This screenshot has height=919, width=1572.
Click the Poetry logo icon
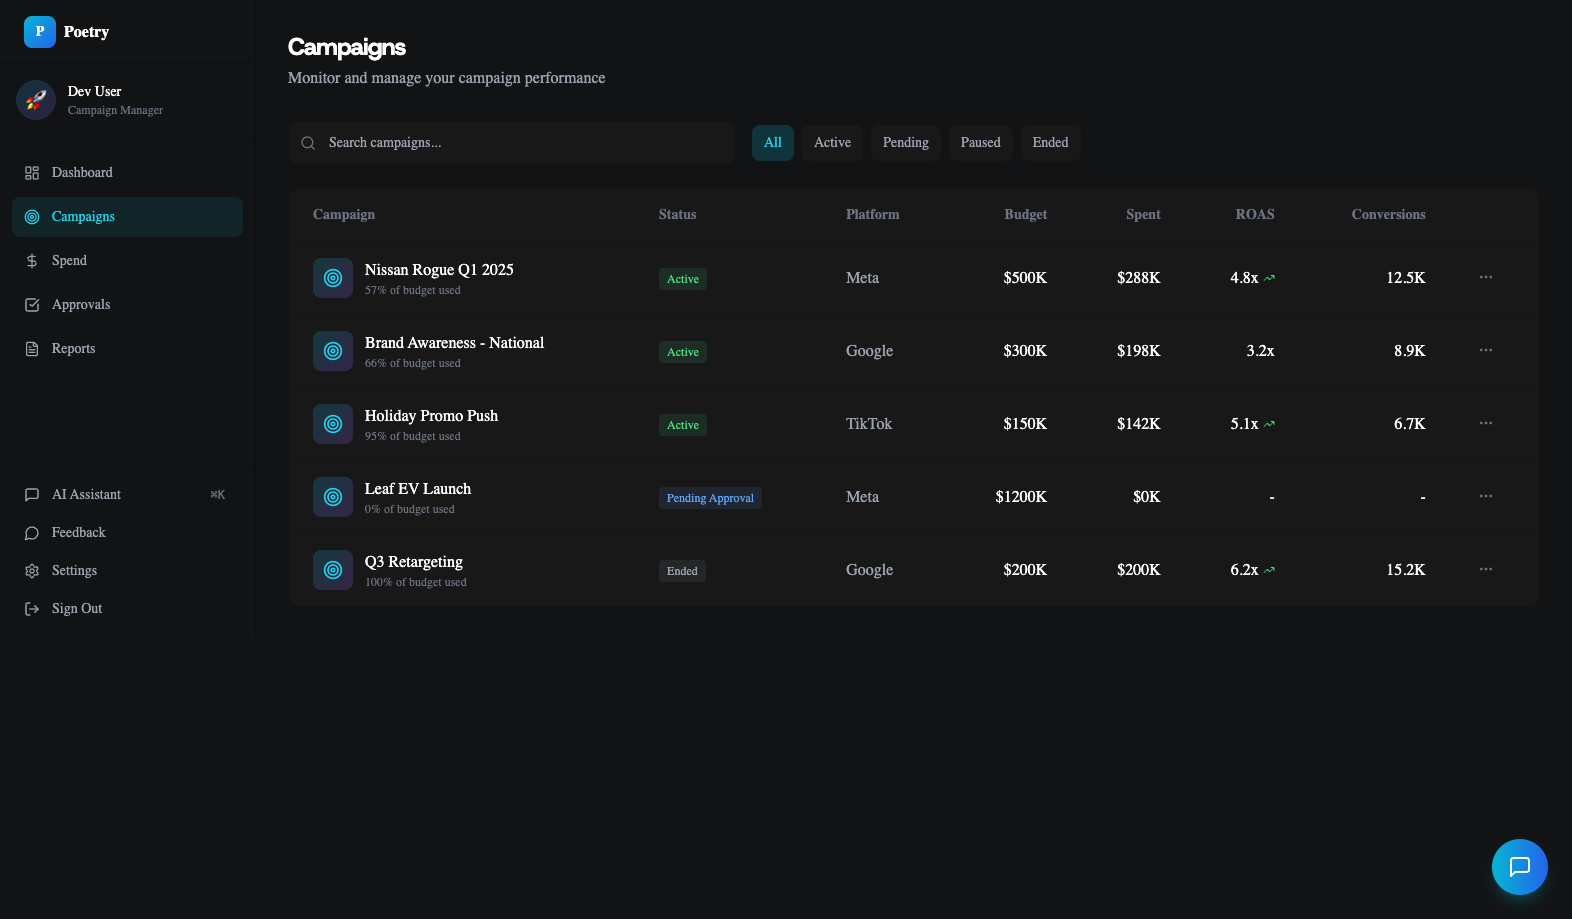40,32
